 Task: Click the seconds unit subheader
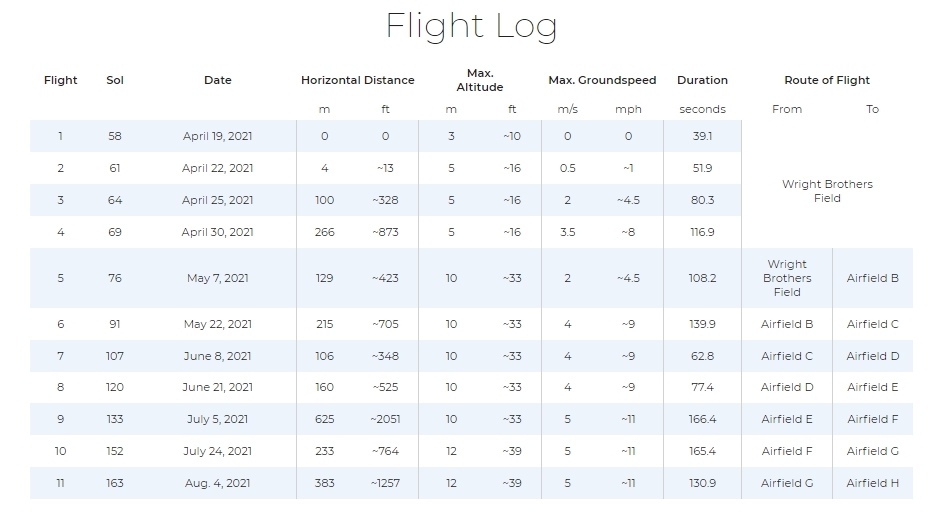(702, 109)
